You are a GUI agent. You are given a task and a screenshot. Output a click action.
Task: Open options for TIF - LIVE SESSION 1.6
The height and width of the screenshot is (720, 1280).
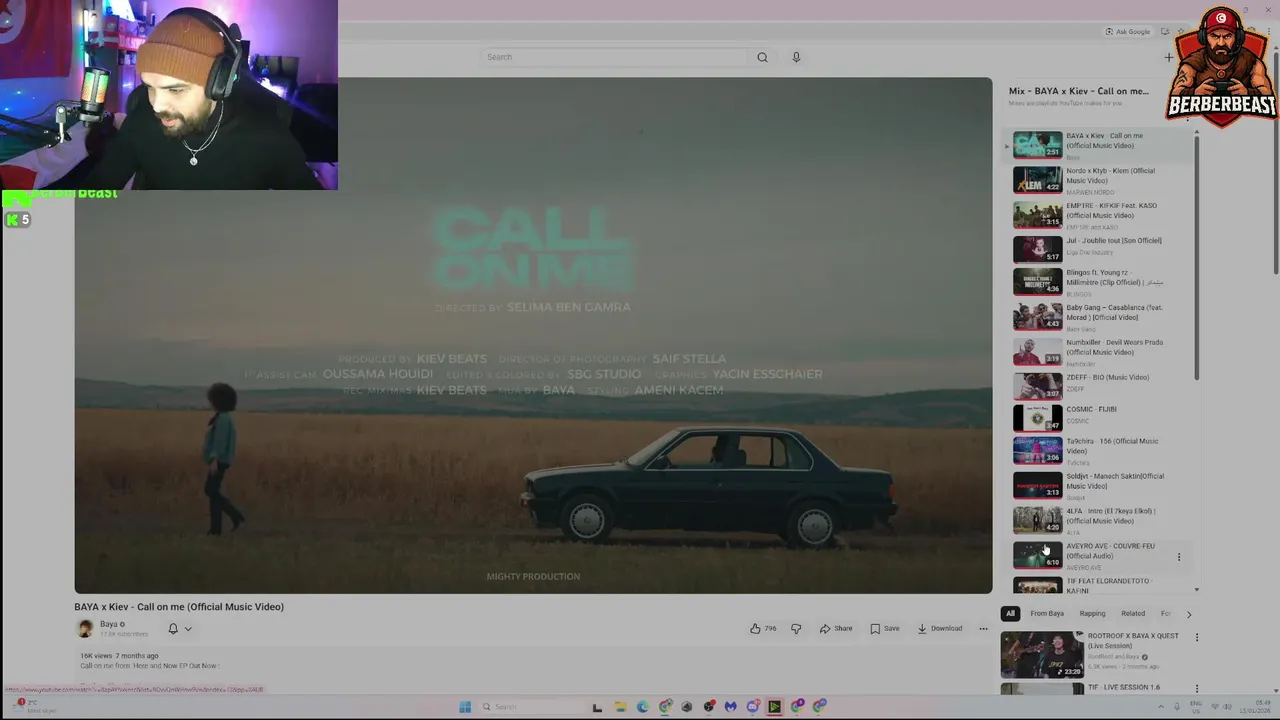1197,689
